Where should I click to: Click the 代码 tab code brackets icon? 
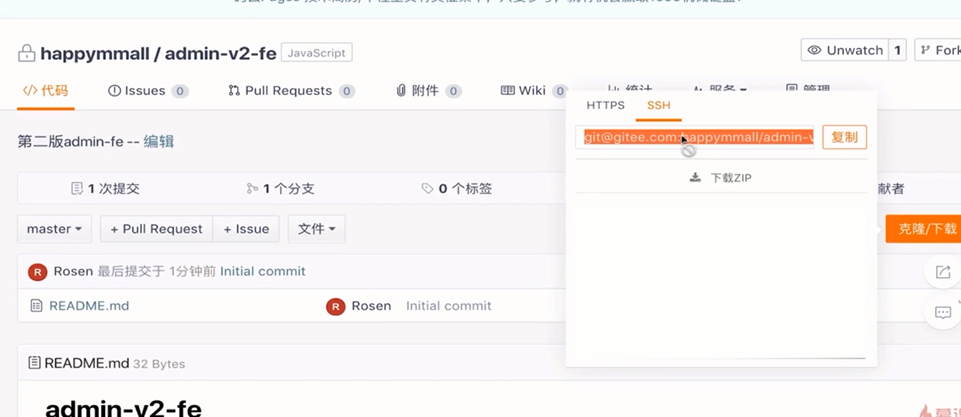(x=29, y=91)
